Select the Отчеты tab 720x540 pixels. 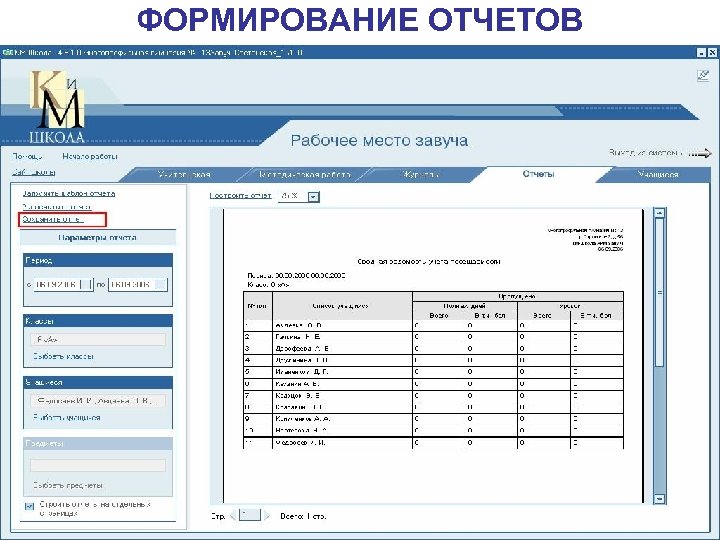(538, 174)
